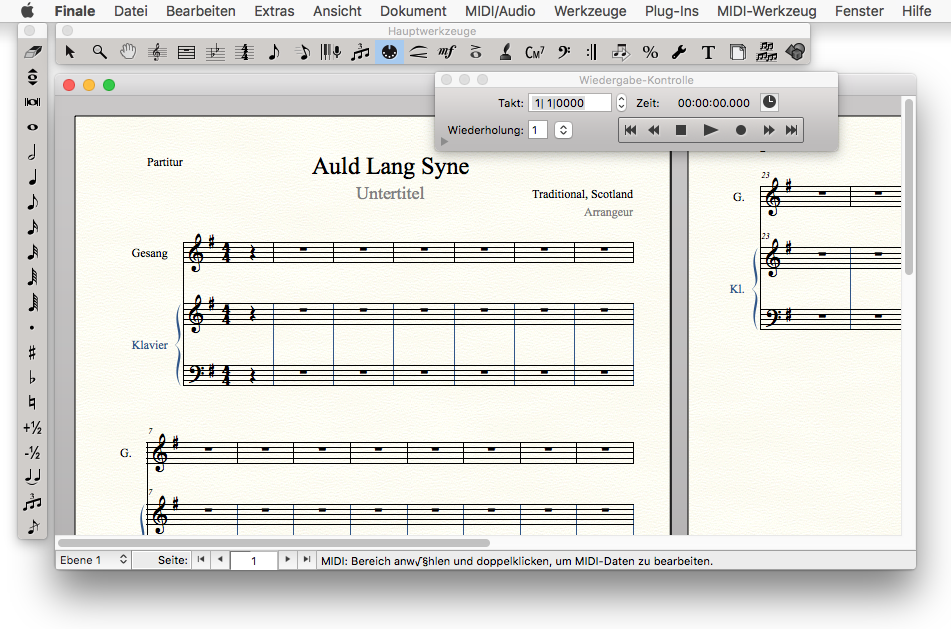Choose the tie tool in palette
This screenshot has height=629, width=951.
33,477
